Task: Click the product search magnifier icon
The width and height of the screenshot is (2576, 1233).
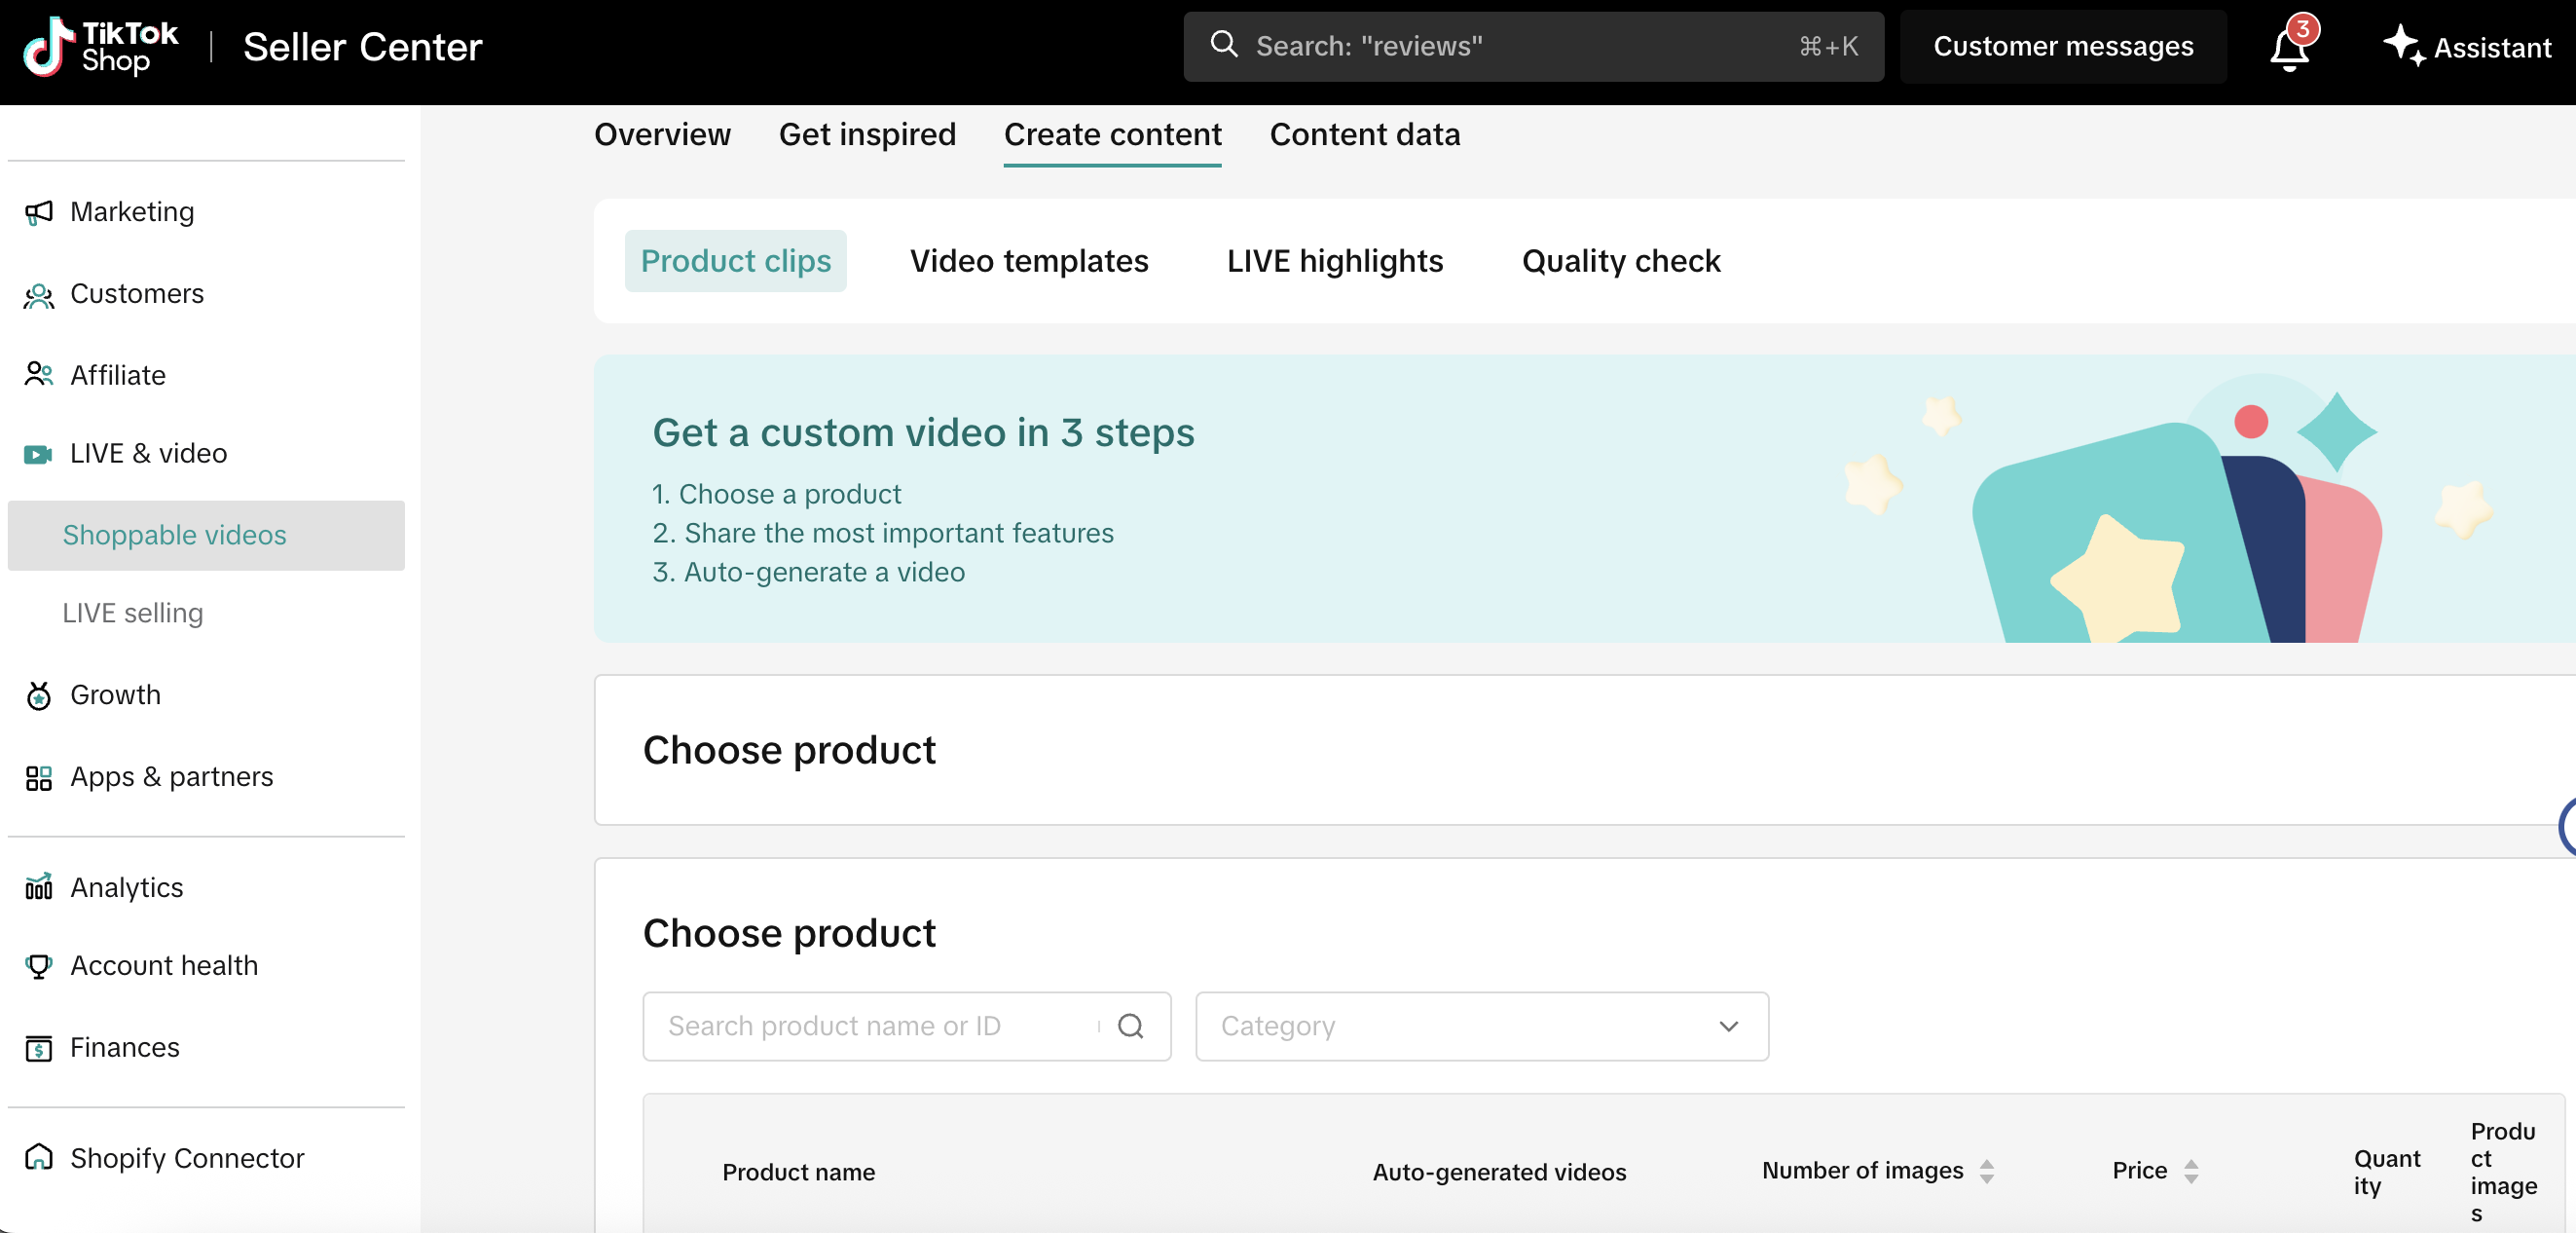Action: (x=1130, y=1026)
